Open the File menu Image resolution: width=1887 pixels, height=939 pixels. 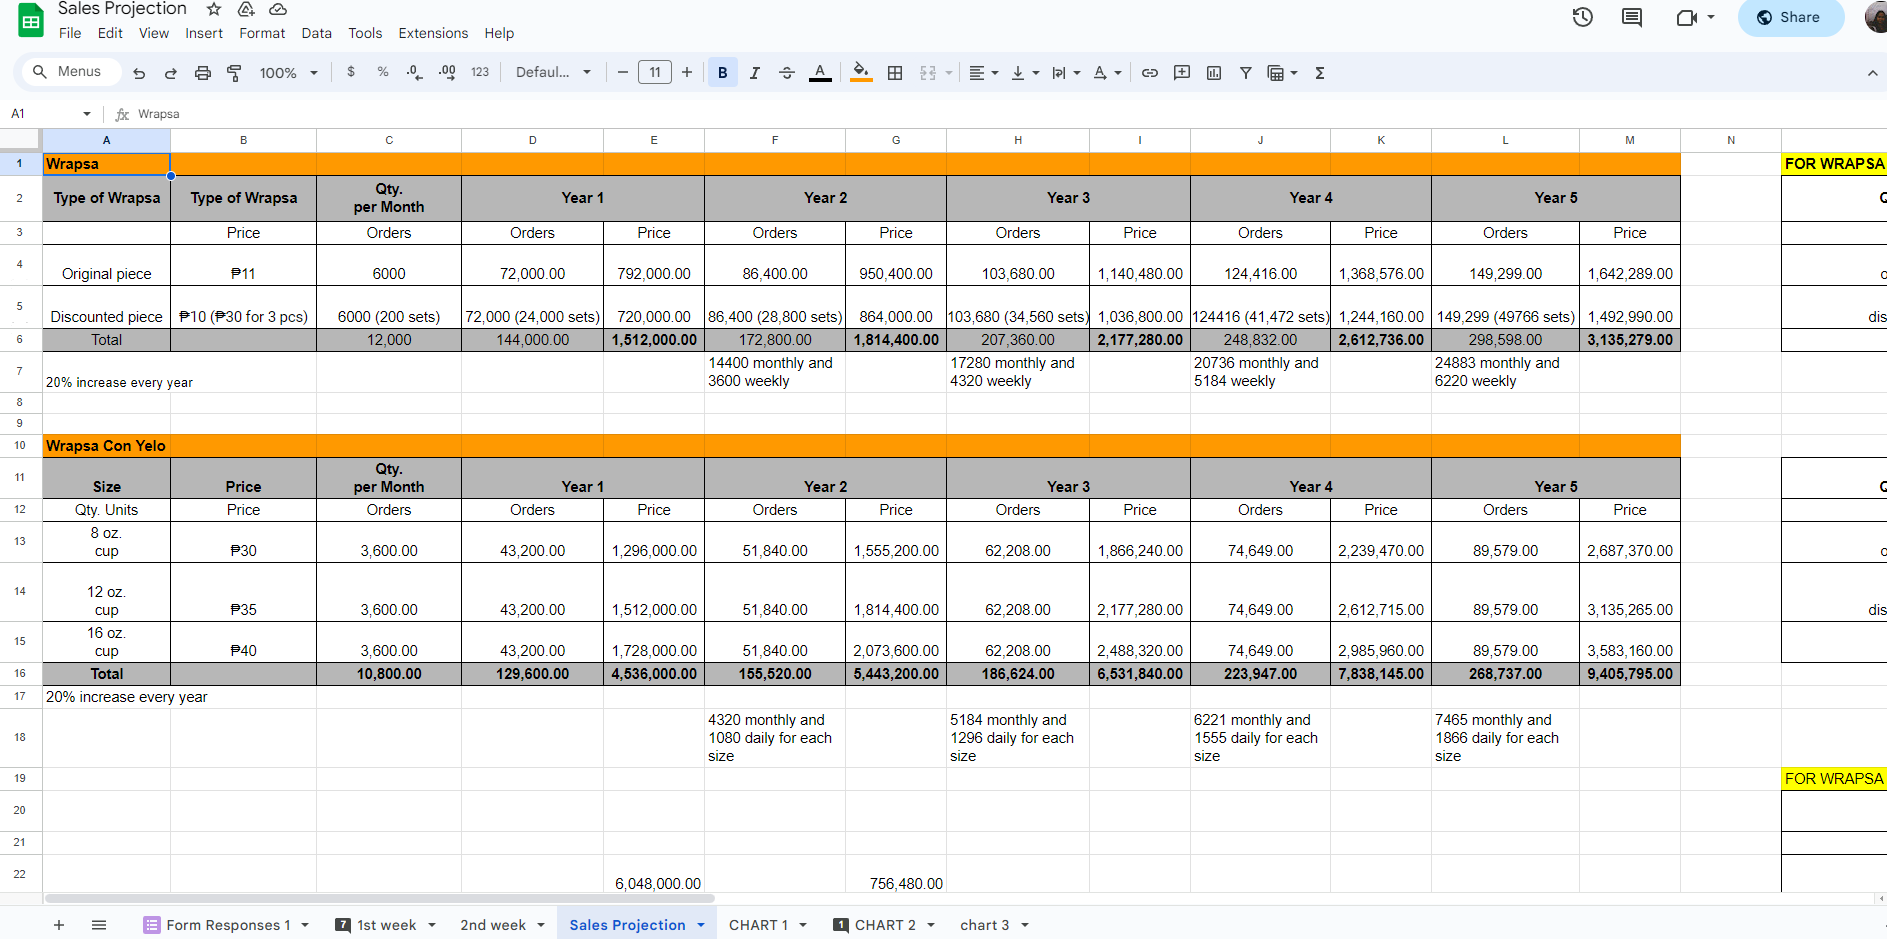pyautogui.click(x=70, y=33)
